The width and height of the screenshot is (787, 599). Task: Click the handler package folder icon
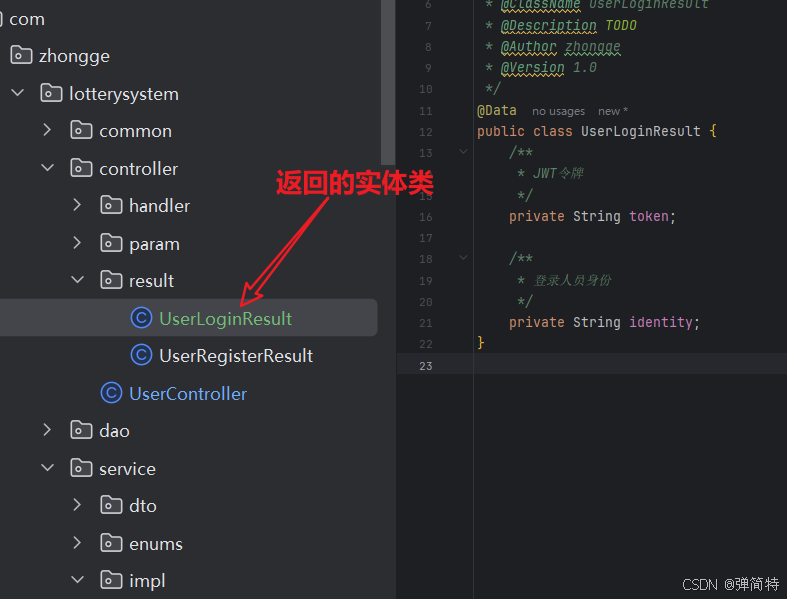click(111, 205)
